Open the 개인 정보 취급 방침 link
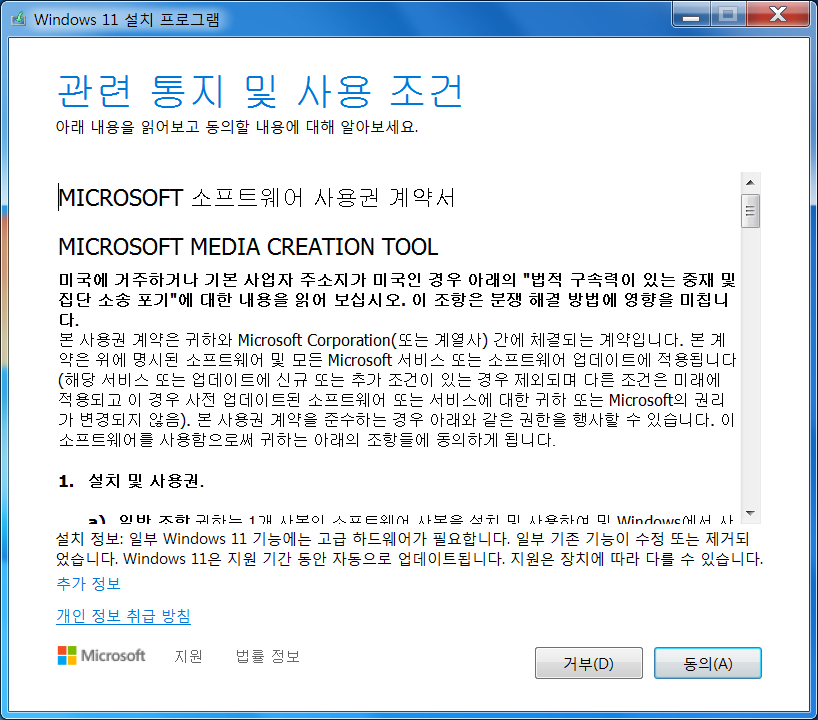The width and height of the screenshot is (818, 720). coord(123,616)
